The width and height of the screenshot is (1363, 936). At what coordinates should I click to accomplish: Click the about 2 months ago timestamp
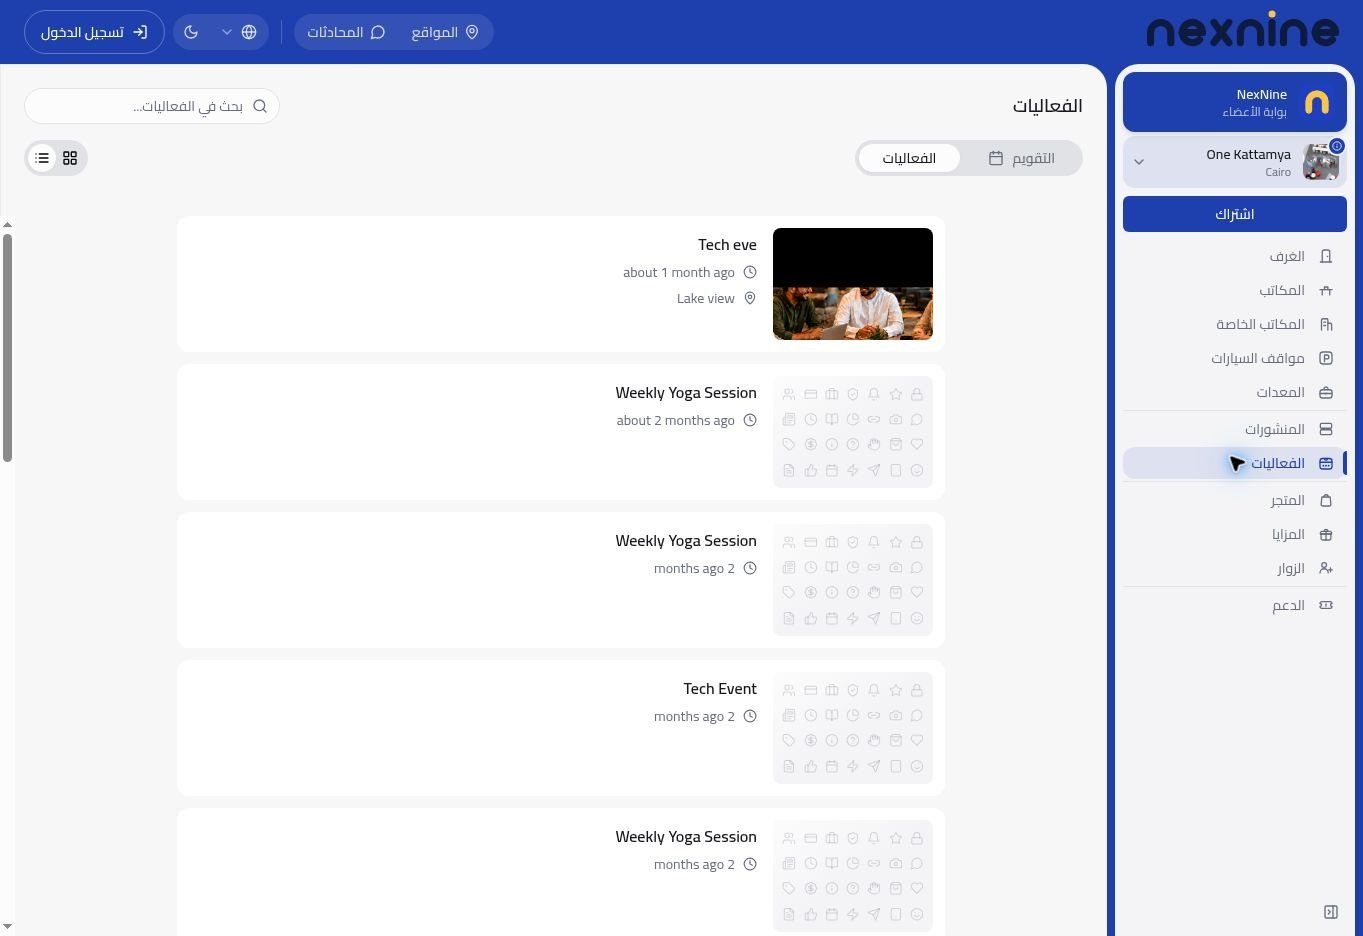coord(676,420)
